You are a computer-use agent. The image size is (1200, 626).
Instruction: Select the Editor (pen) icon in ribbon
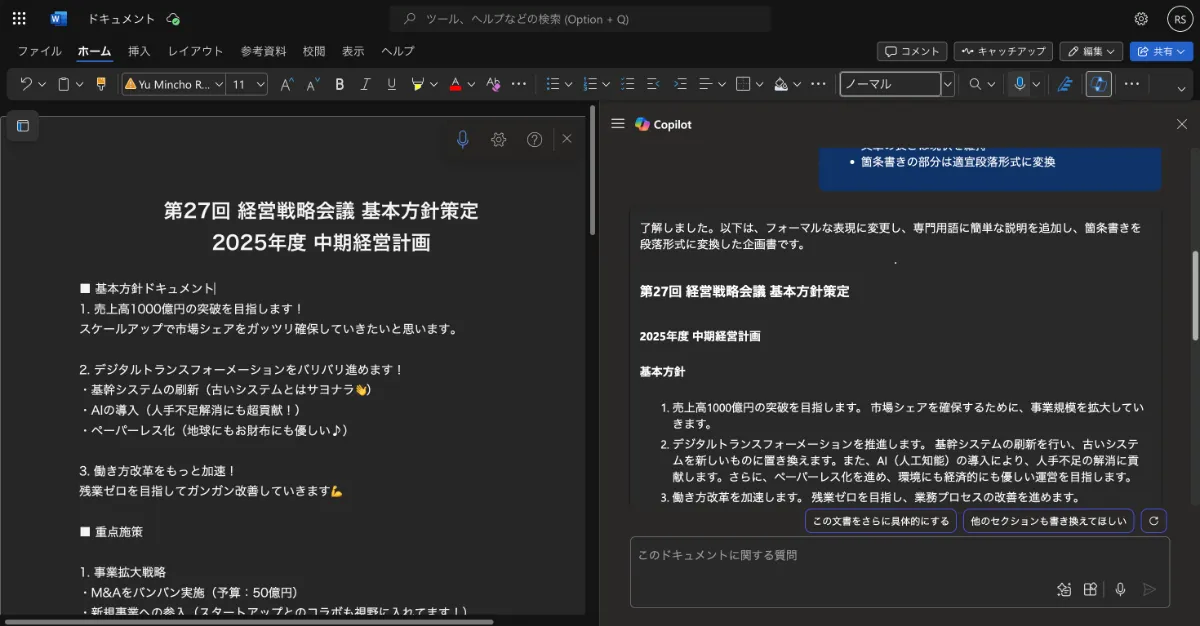[x=1063, y=84]
